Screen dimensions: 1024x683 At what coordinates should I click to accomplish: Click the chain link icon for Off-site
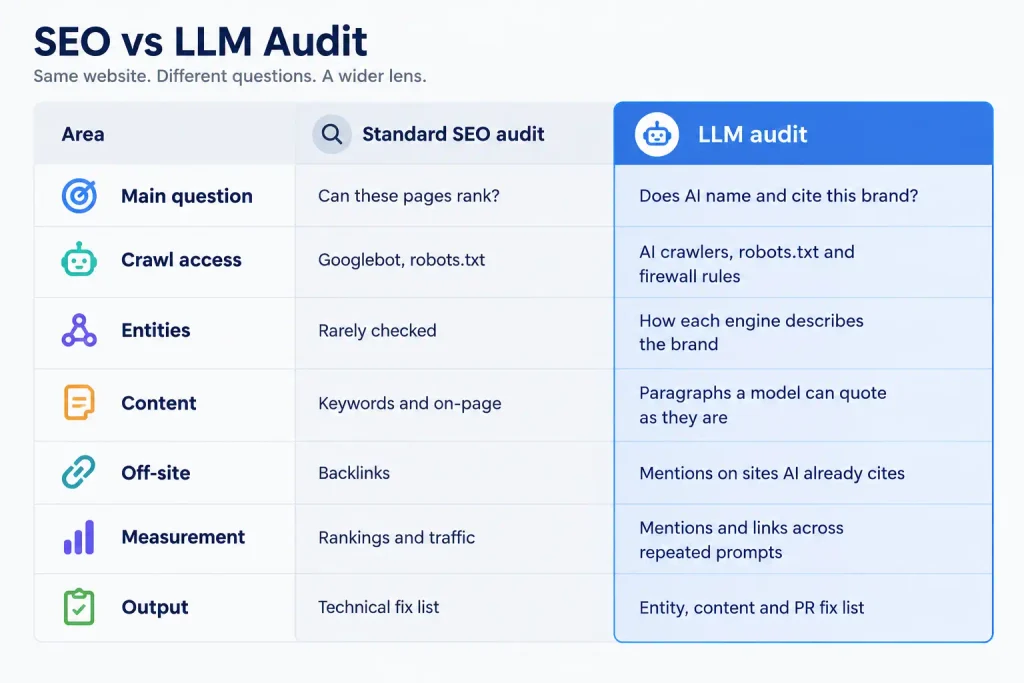(x=78, y=472)
